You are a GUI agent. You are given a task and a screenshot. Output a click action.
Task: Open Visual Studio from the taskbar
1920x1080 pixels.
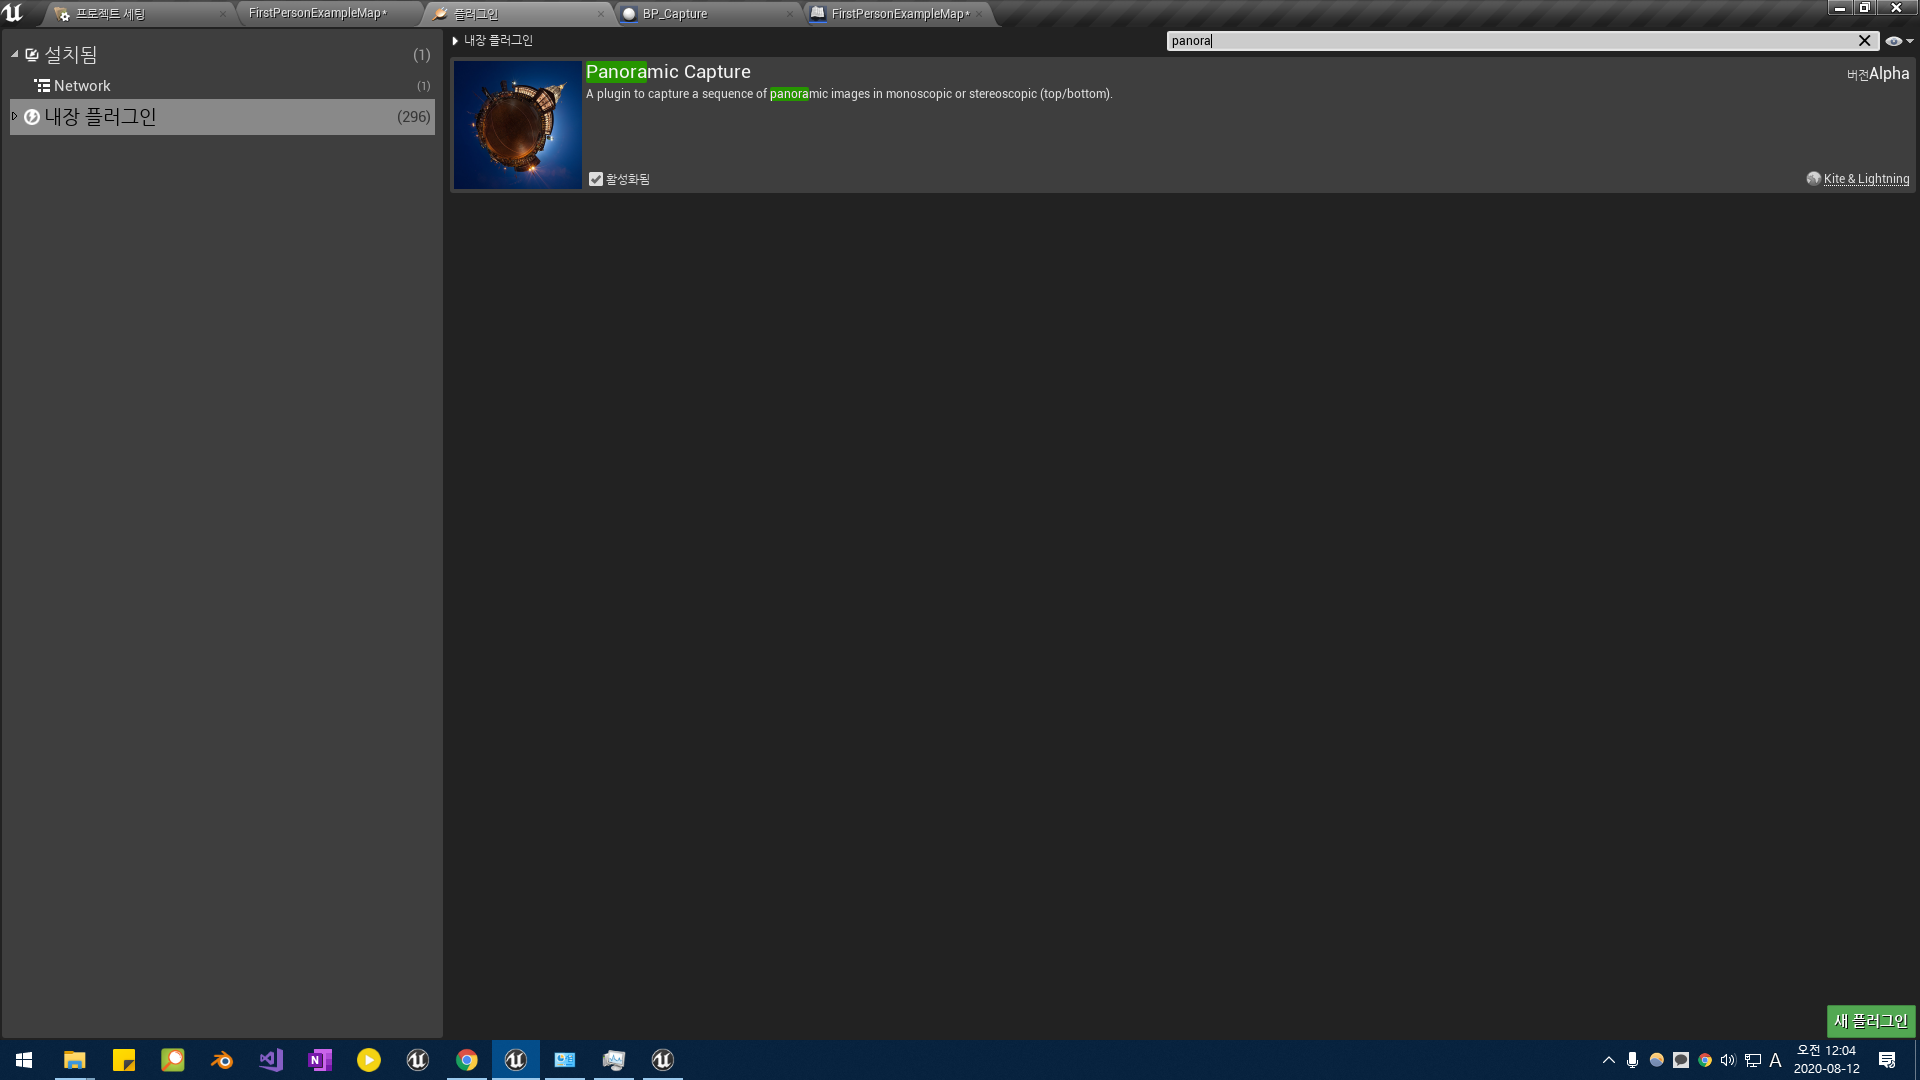(270, 1060)
